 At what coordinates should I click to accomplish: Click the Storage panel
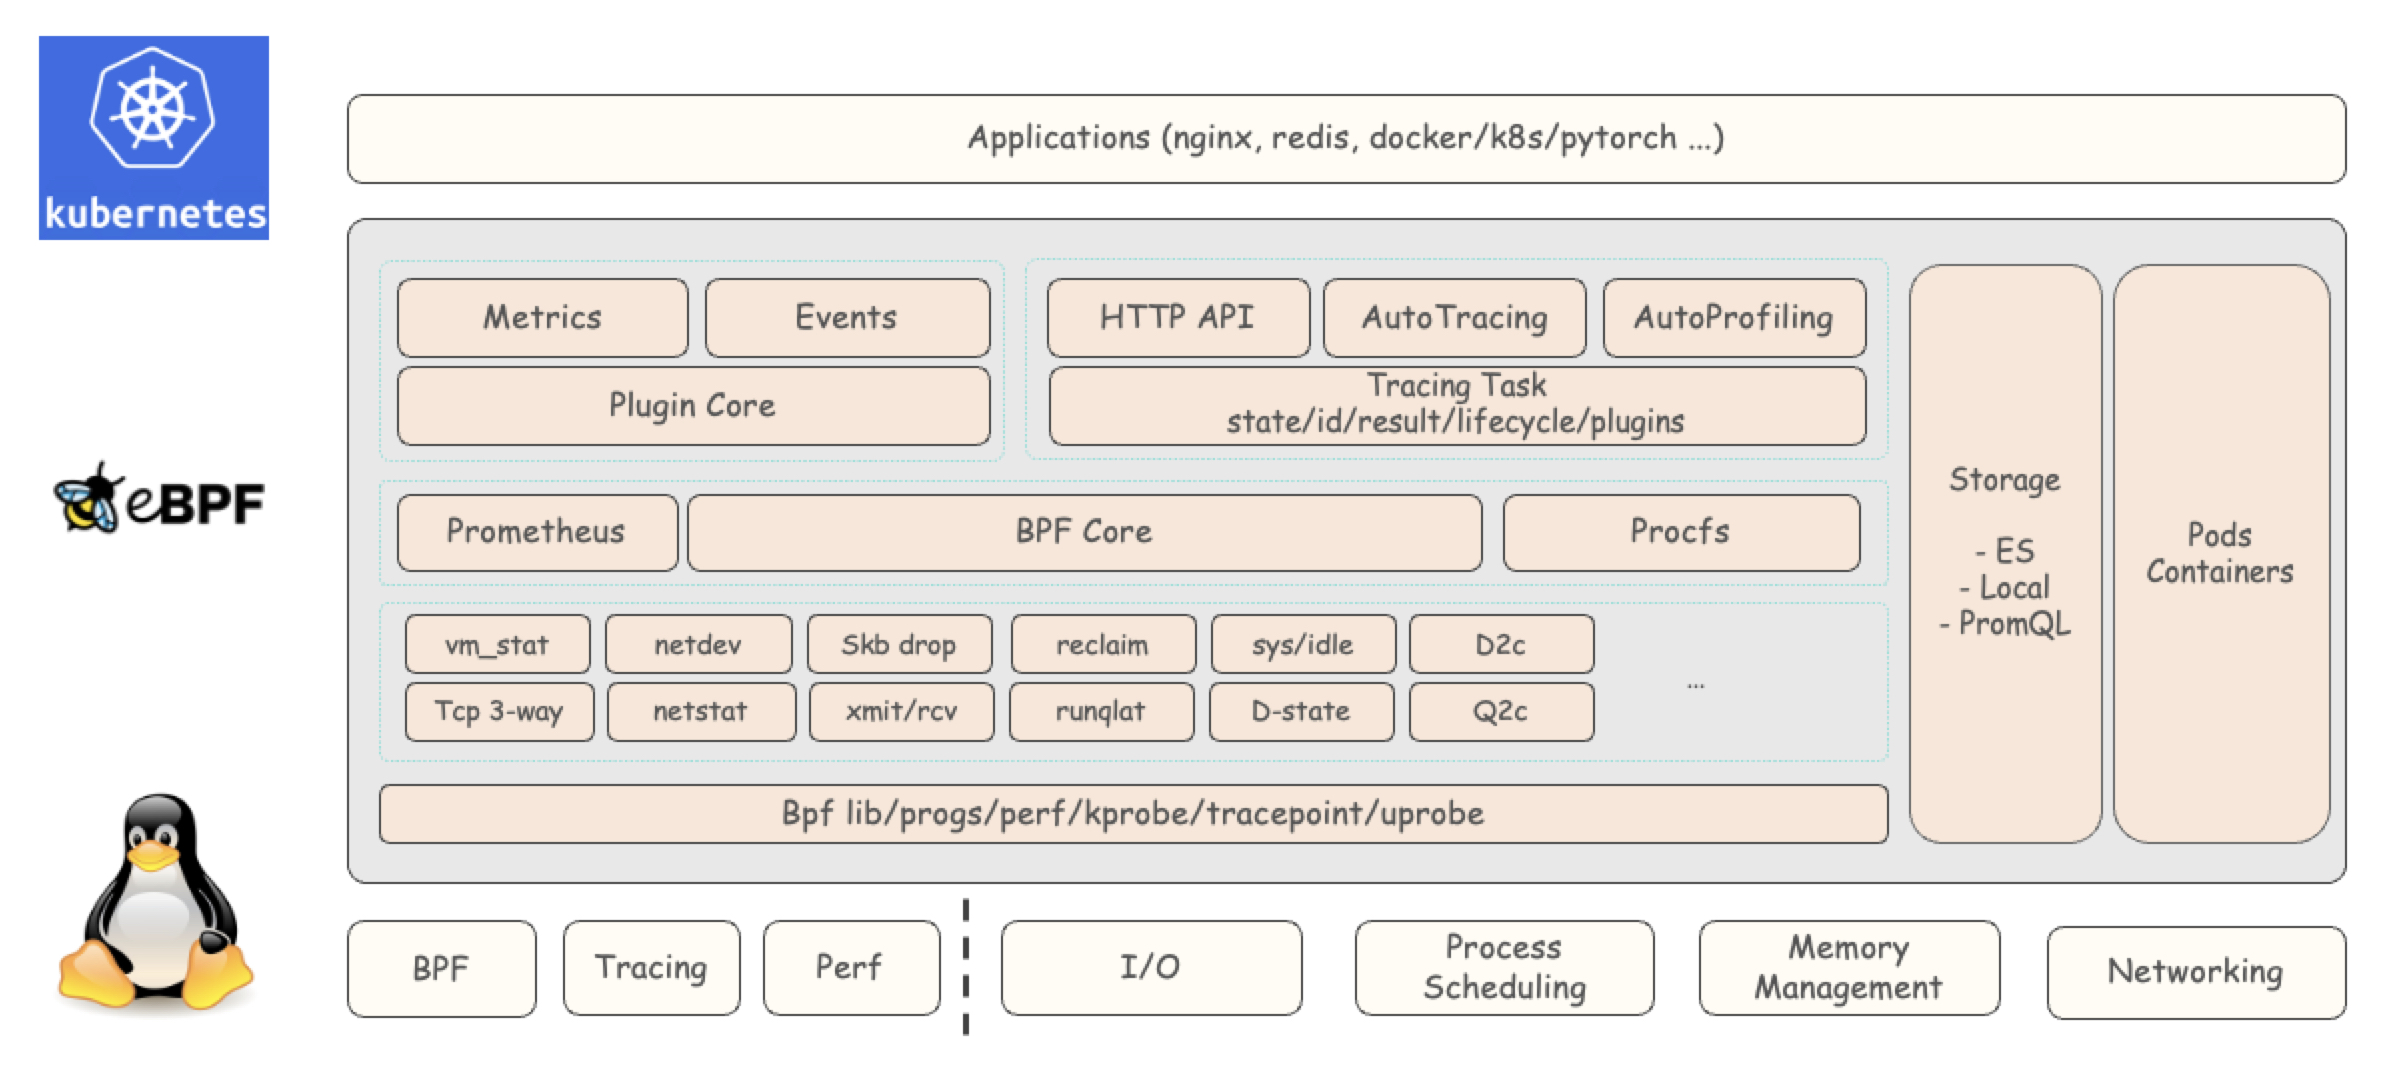(x=2006, y=554)
